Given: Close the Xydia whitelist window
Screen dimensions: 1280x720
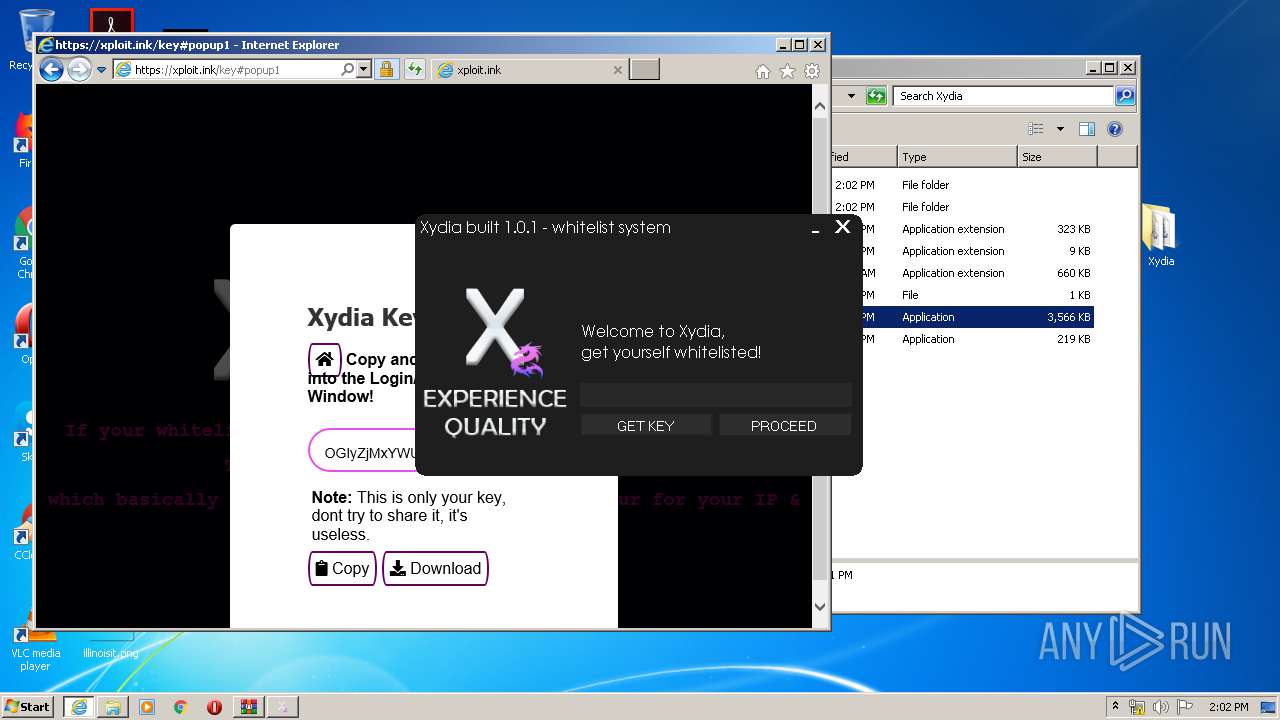Looking at the screenshot, I should click(843, 227).
